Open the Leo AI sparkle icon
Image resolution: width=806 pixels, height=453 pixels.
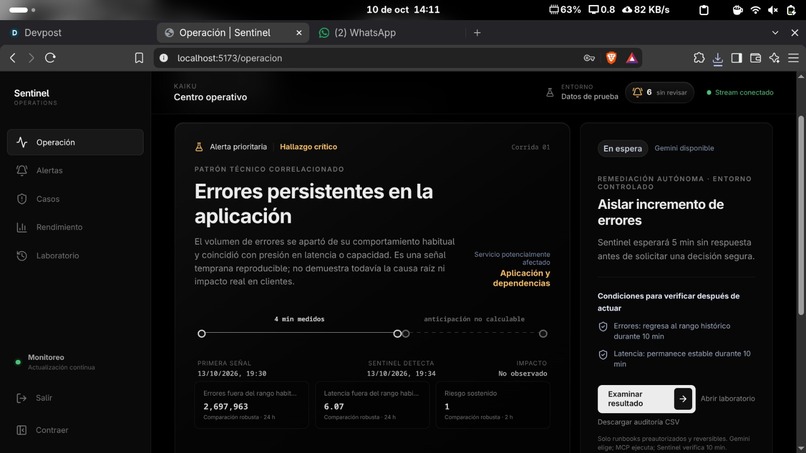tap(775, 58)
